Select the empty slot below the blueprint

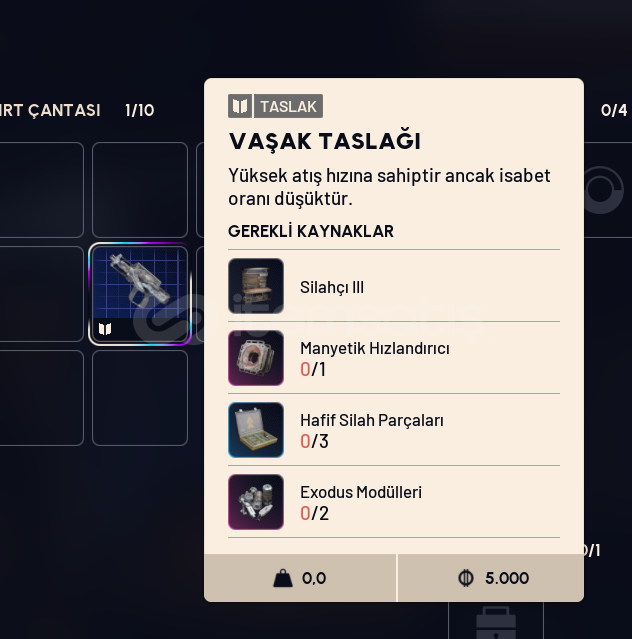tap(140, 398)
